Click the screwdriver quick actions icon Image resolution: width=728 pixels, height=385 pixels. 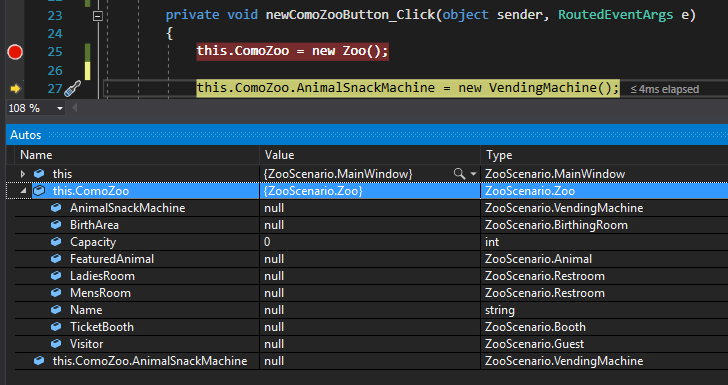(73, 88)
